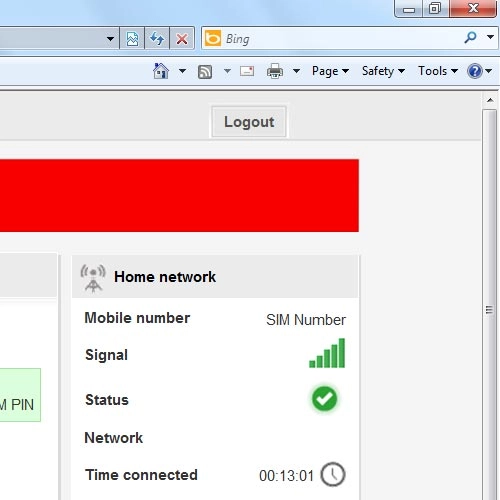The image size is (500, 500).
Task: Open the Safety menu
Action: (383, 71)
